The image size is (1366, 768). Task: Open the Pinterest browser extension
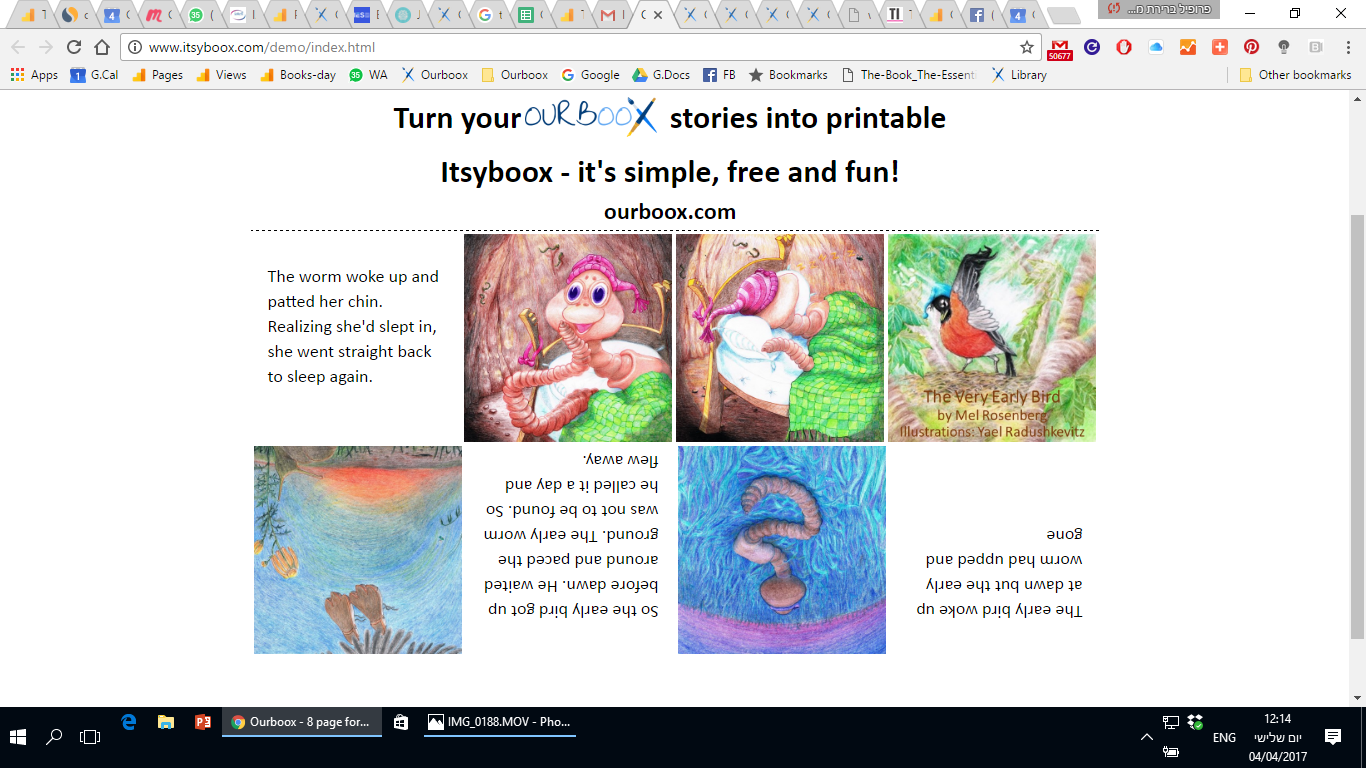(x=1250, y=48)
